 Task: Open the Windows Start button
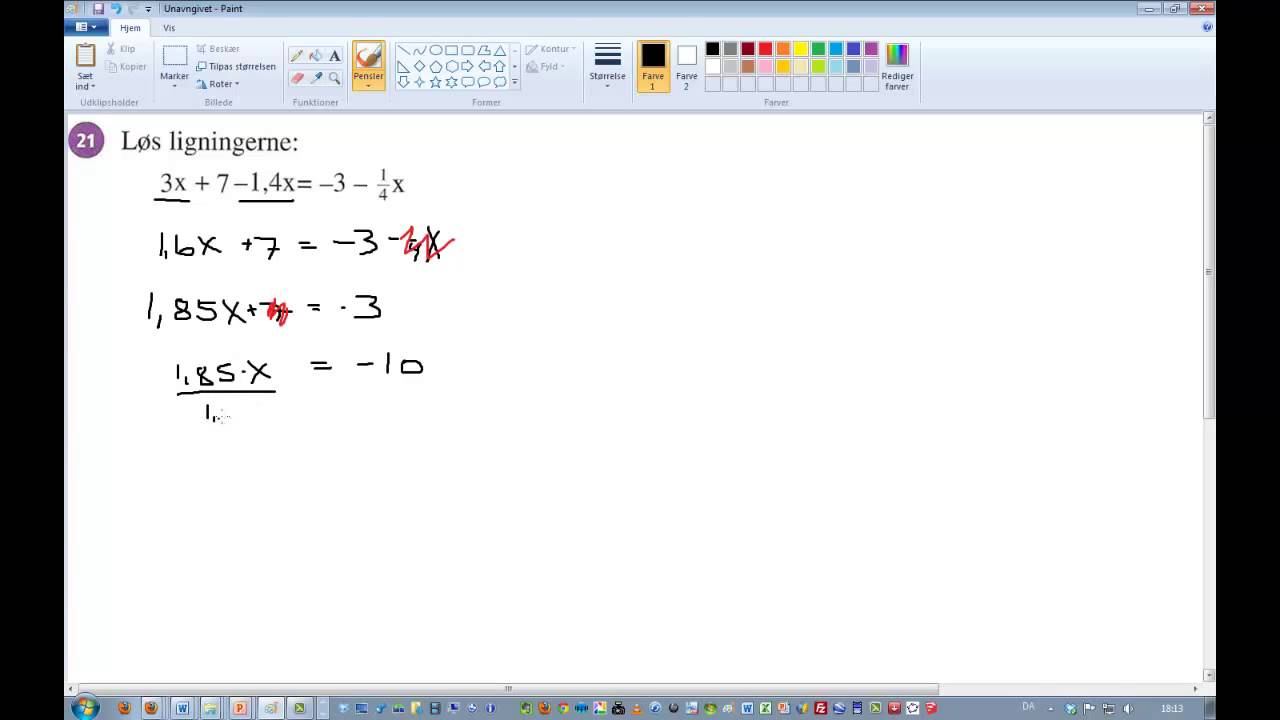click(x=85, y=708)
